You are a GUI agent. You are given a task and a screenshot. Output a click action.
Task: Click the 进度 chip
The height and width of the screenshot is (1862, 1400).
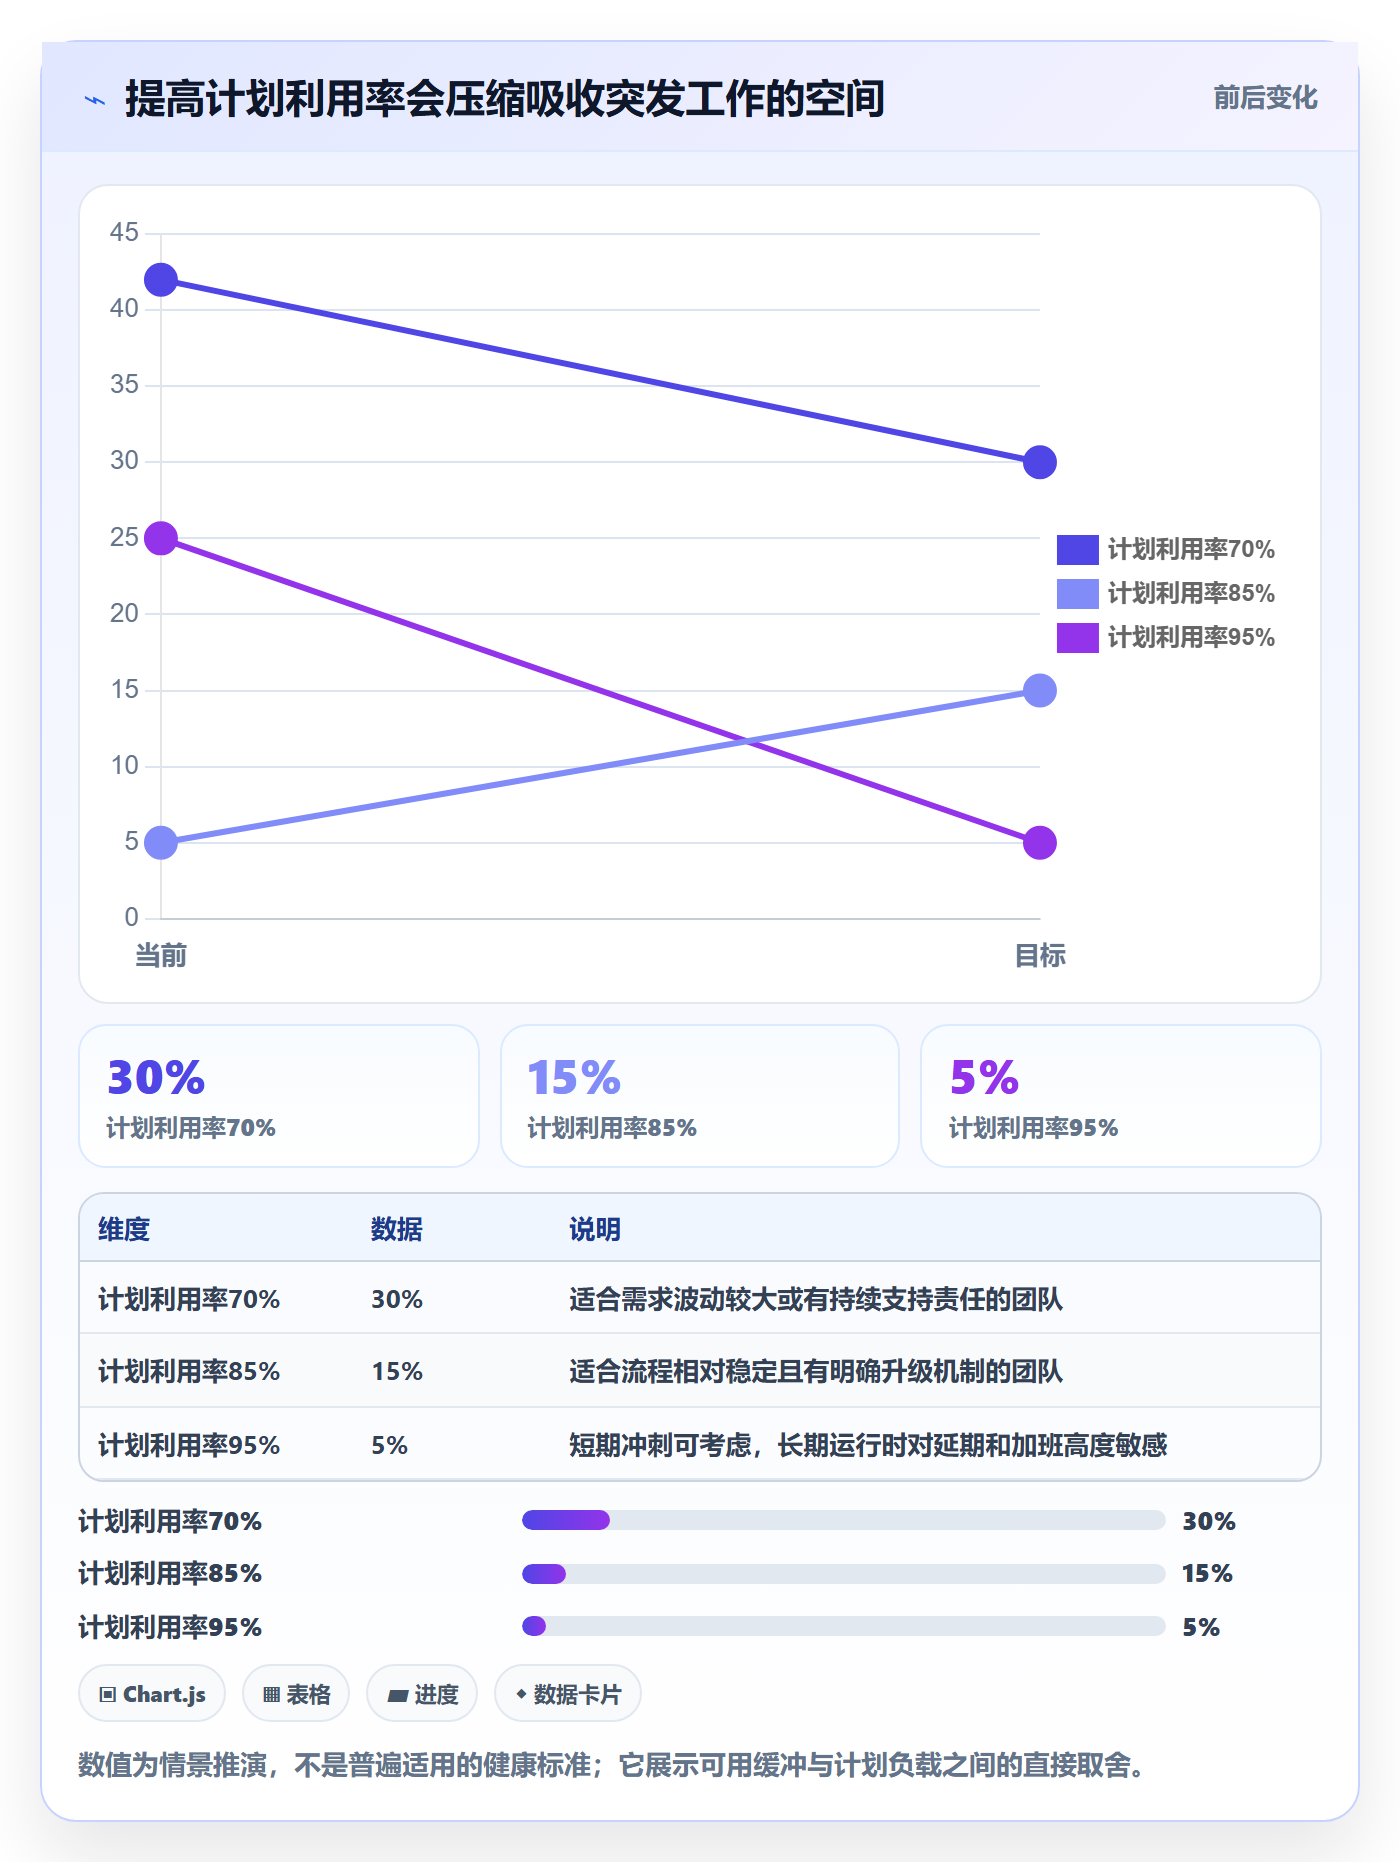[422, 1694]
